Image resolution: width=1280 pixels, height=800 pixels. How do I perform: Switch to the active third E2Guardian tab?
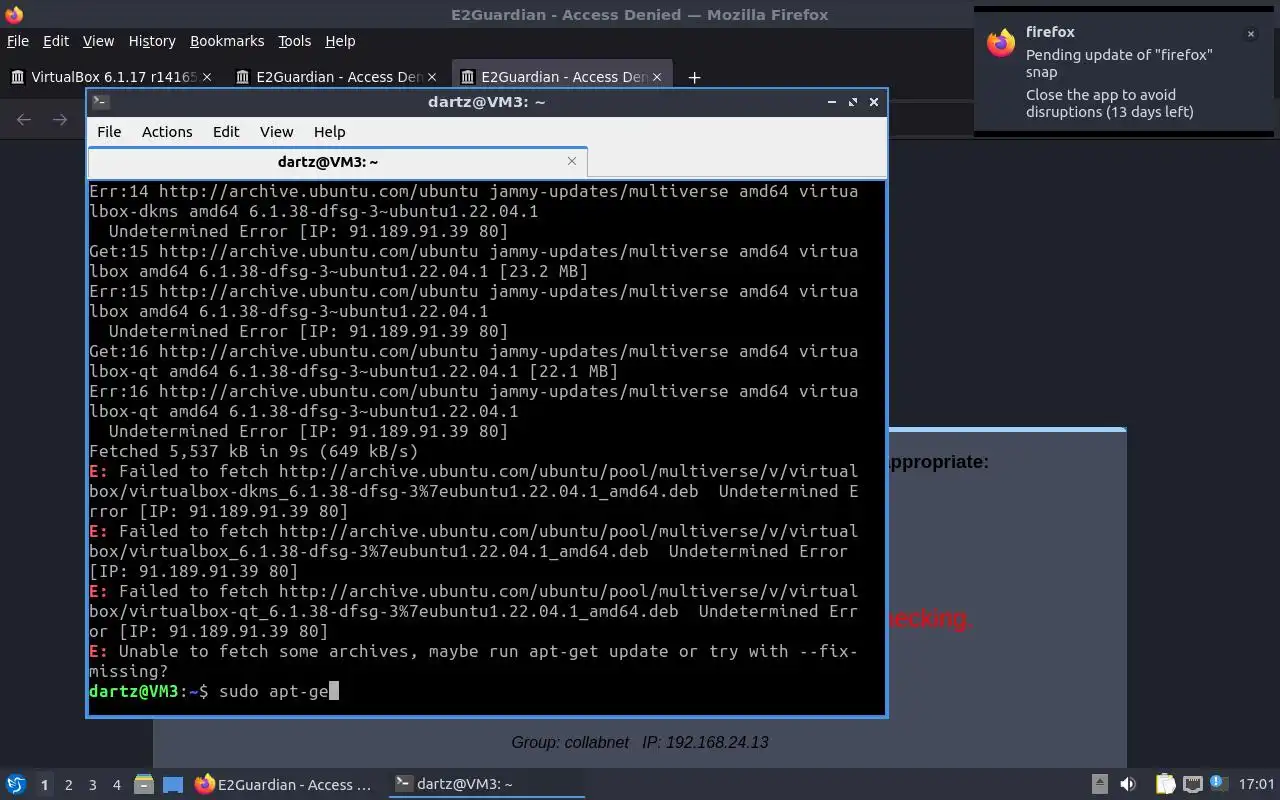pos(562,77)
